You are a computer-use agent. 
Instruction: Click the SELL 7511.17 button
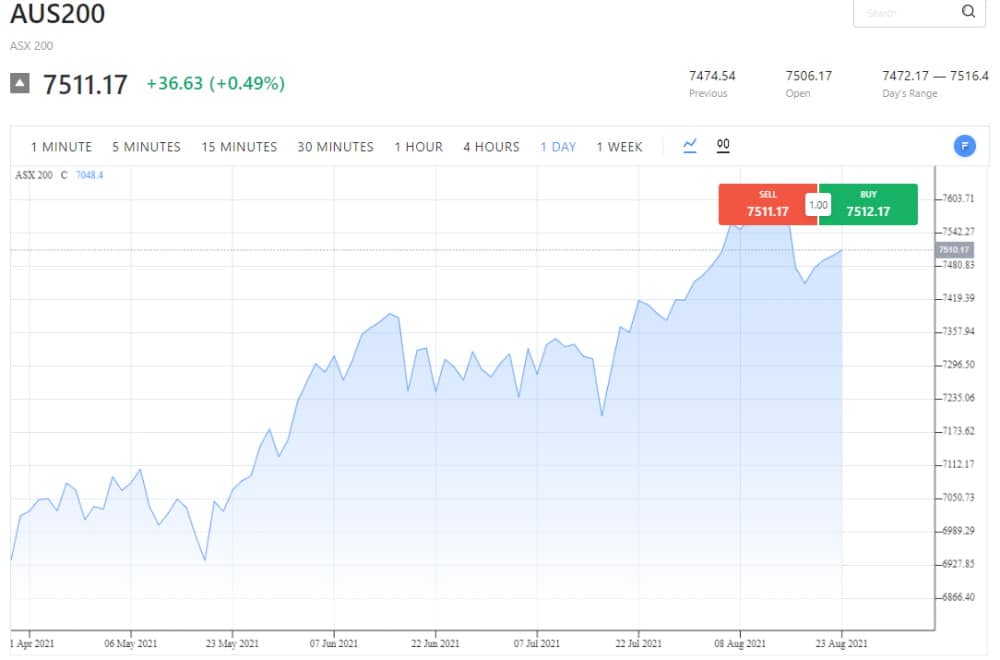[x=767, y=204]
